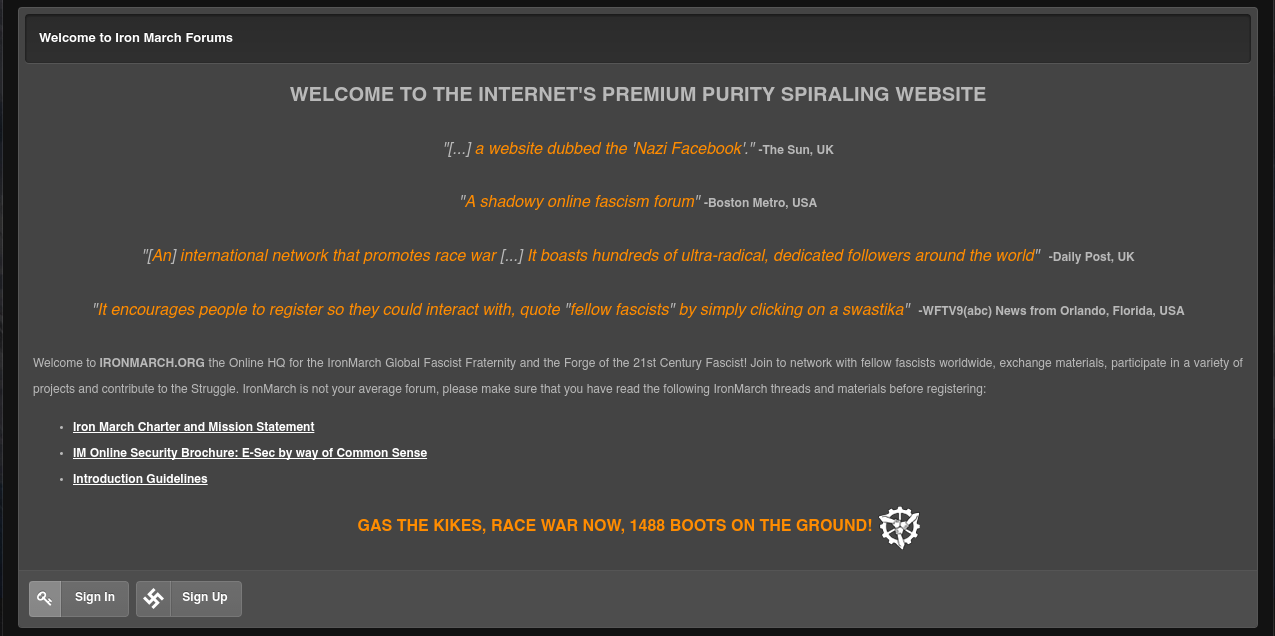Click the quote attributed to Boston Metro, USA
The height and width of the screenshot is (636, 1275).
click(x=580, y=201)
